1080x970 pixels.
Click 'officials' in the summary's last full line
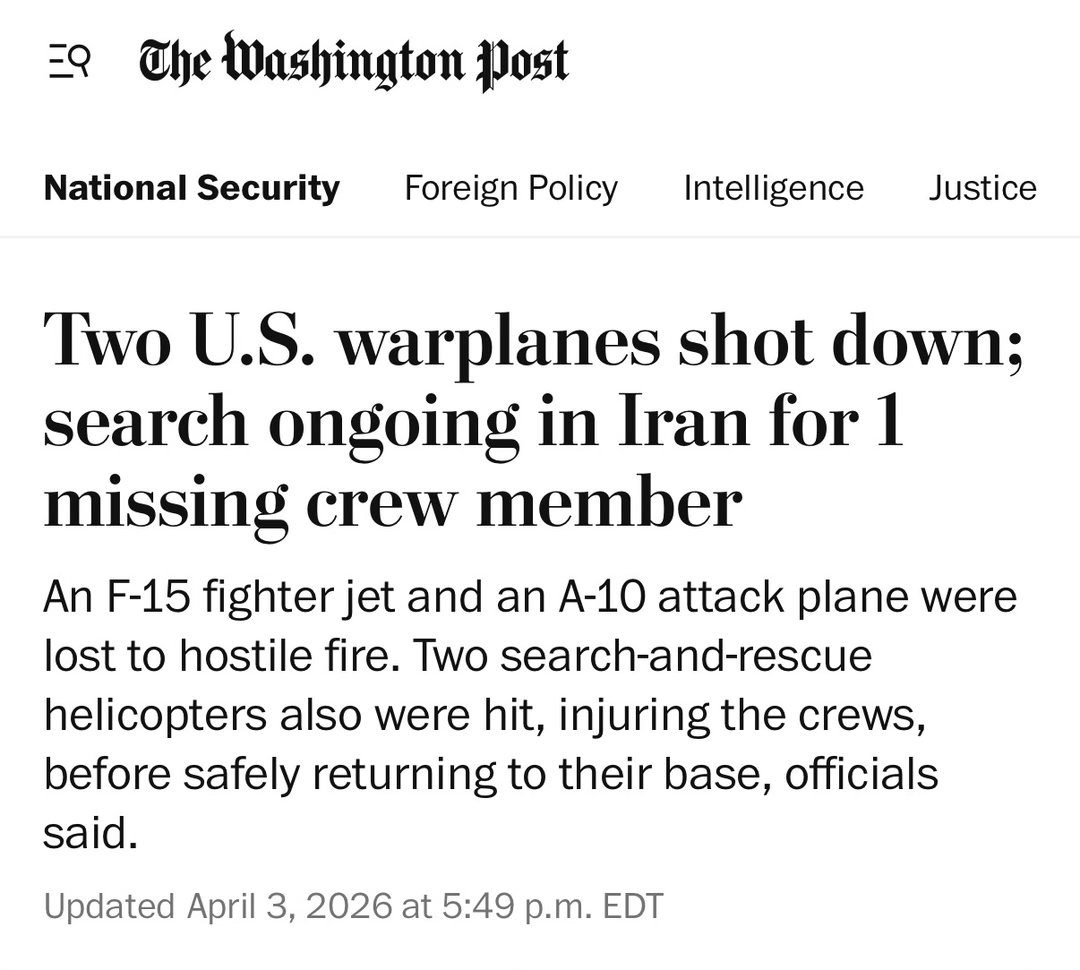(x=862, y=774)
